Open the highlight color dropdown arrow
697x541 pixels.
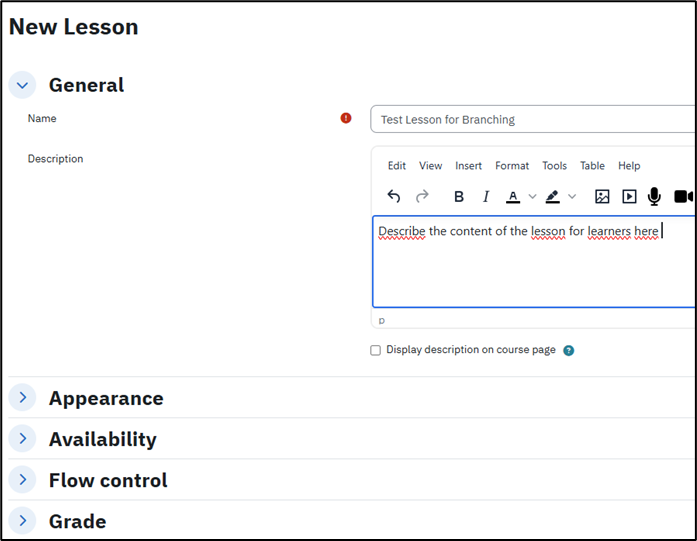(572, 197)
